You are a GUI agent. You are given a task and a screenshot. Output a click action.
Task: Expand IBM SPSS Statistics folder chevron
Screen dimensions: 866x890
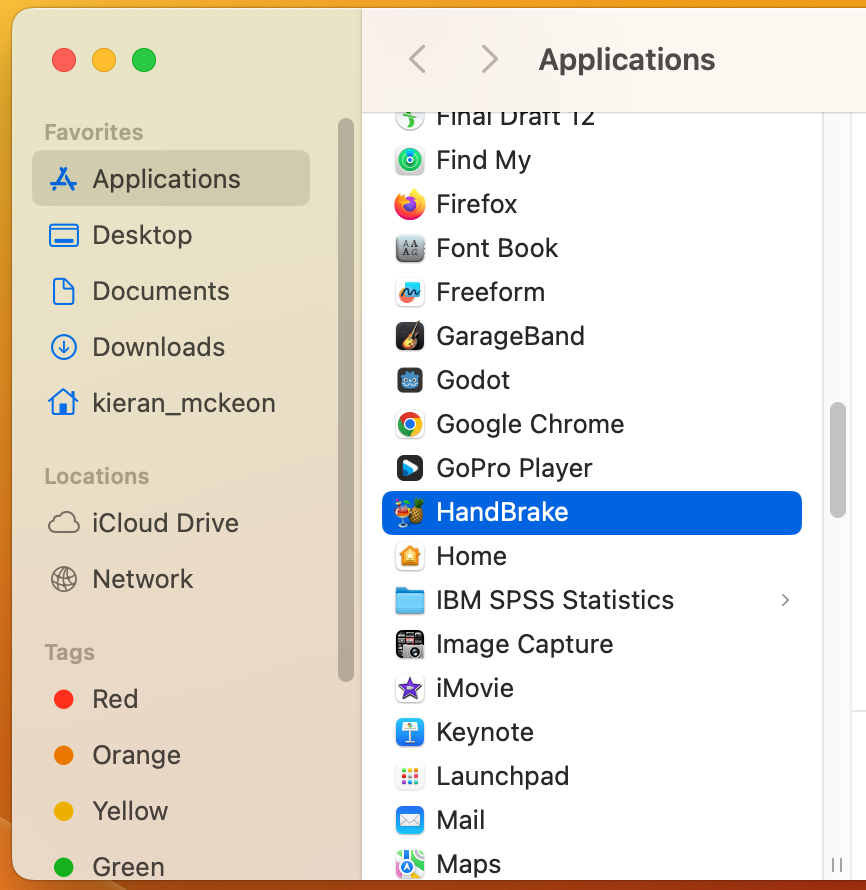pos(785,600)
